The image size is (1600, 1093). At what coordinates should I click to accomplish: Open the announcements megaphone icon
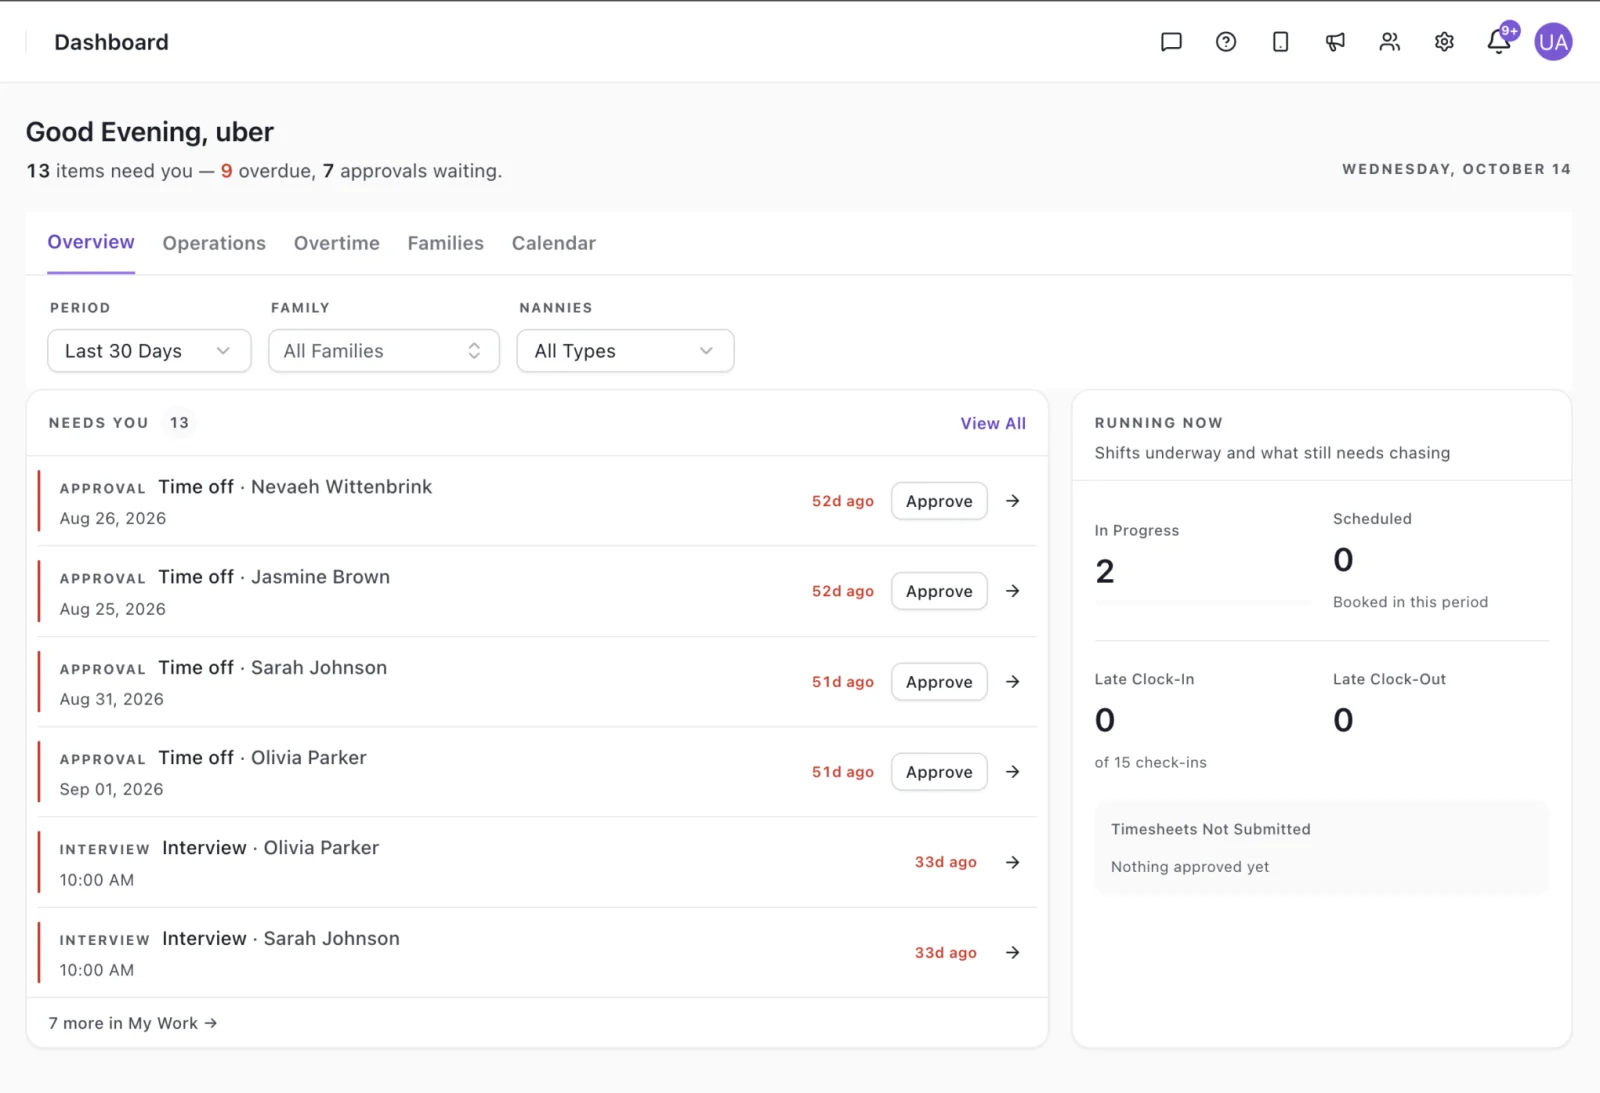pos(1335,42)
